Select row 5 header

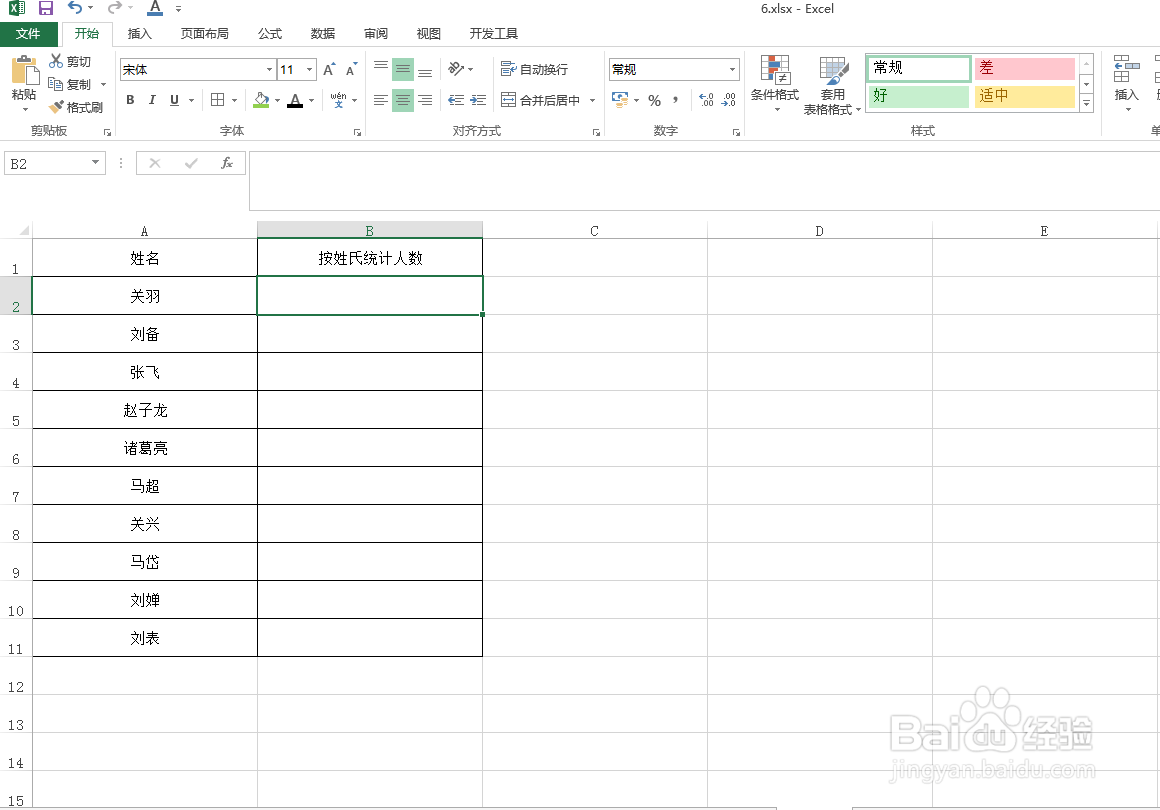coord(16,410)
